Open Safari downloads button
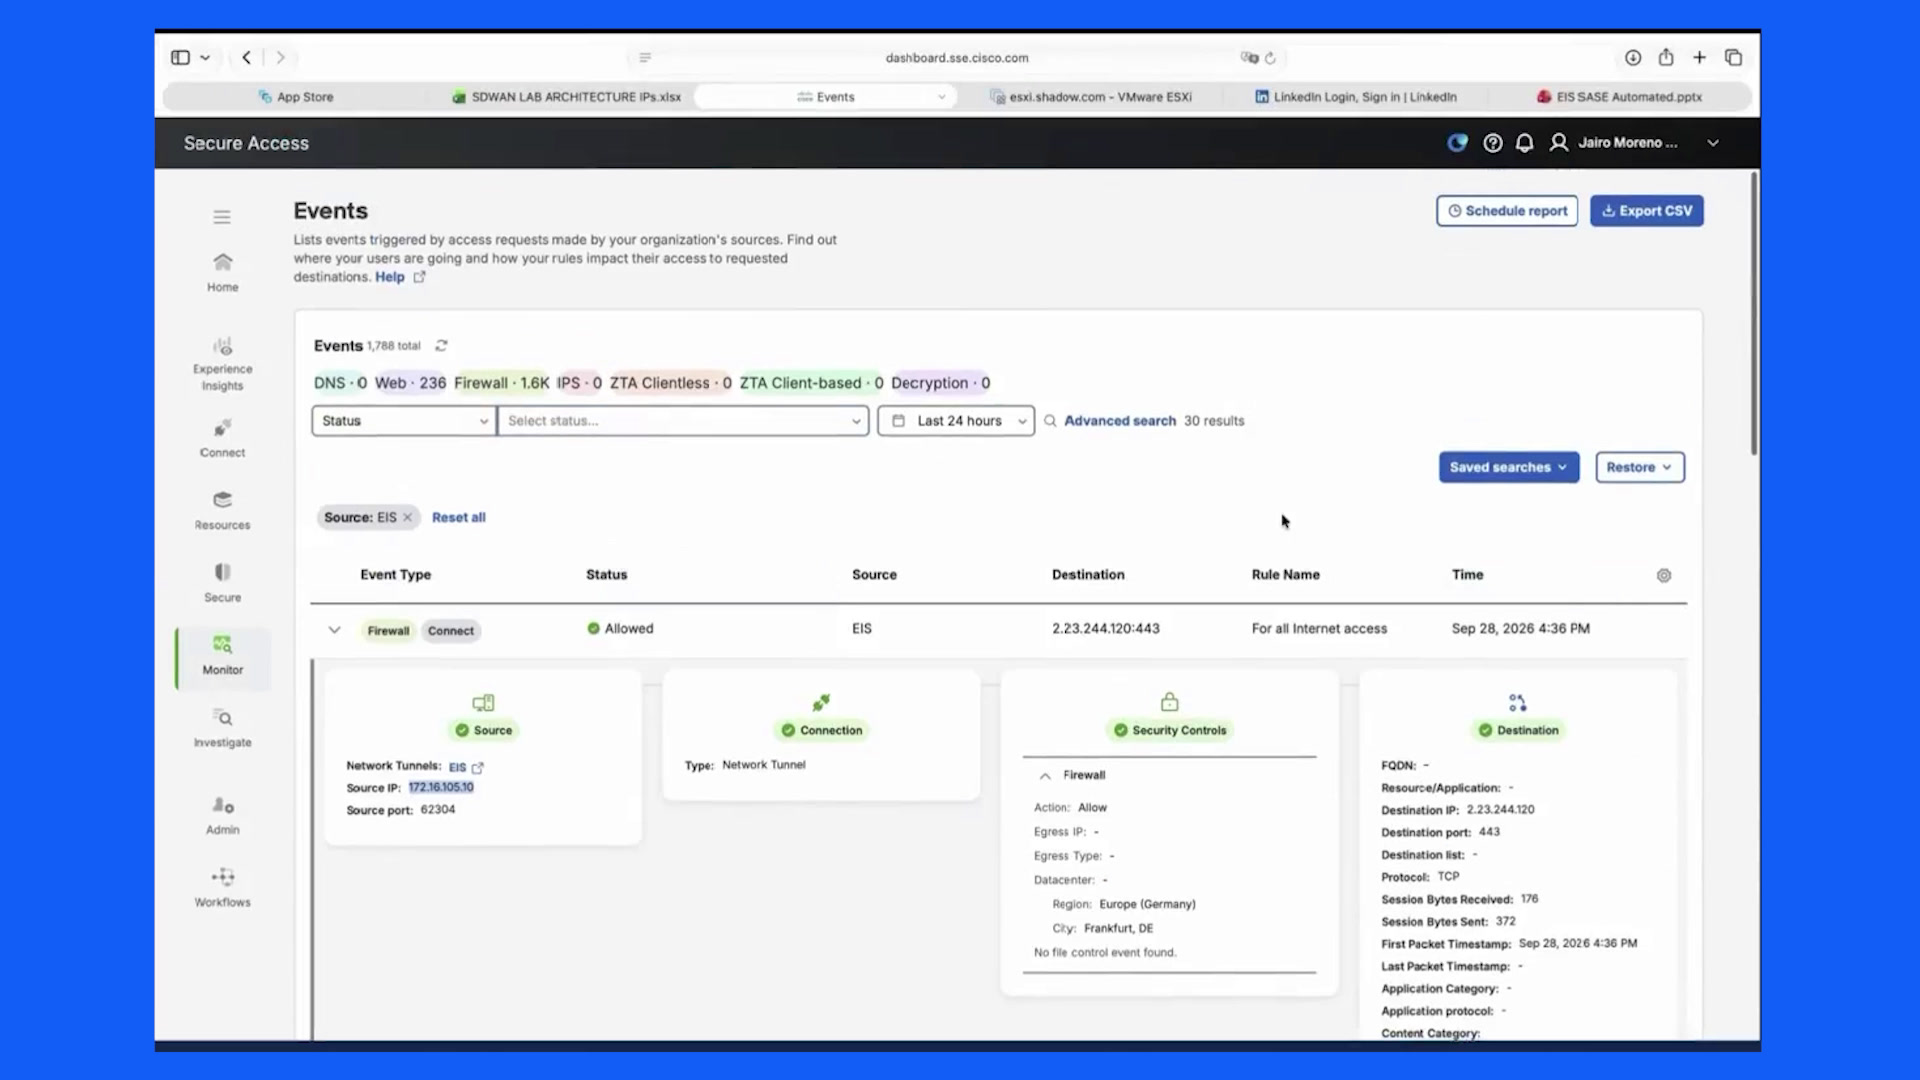The width and height of the screenshot is (1920, 1080). click(1632, 58)
